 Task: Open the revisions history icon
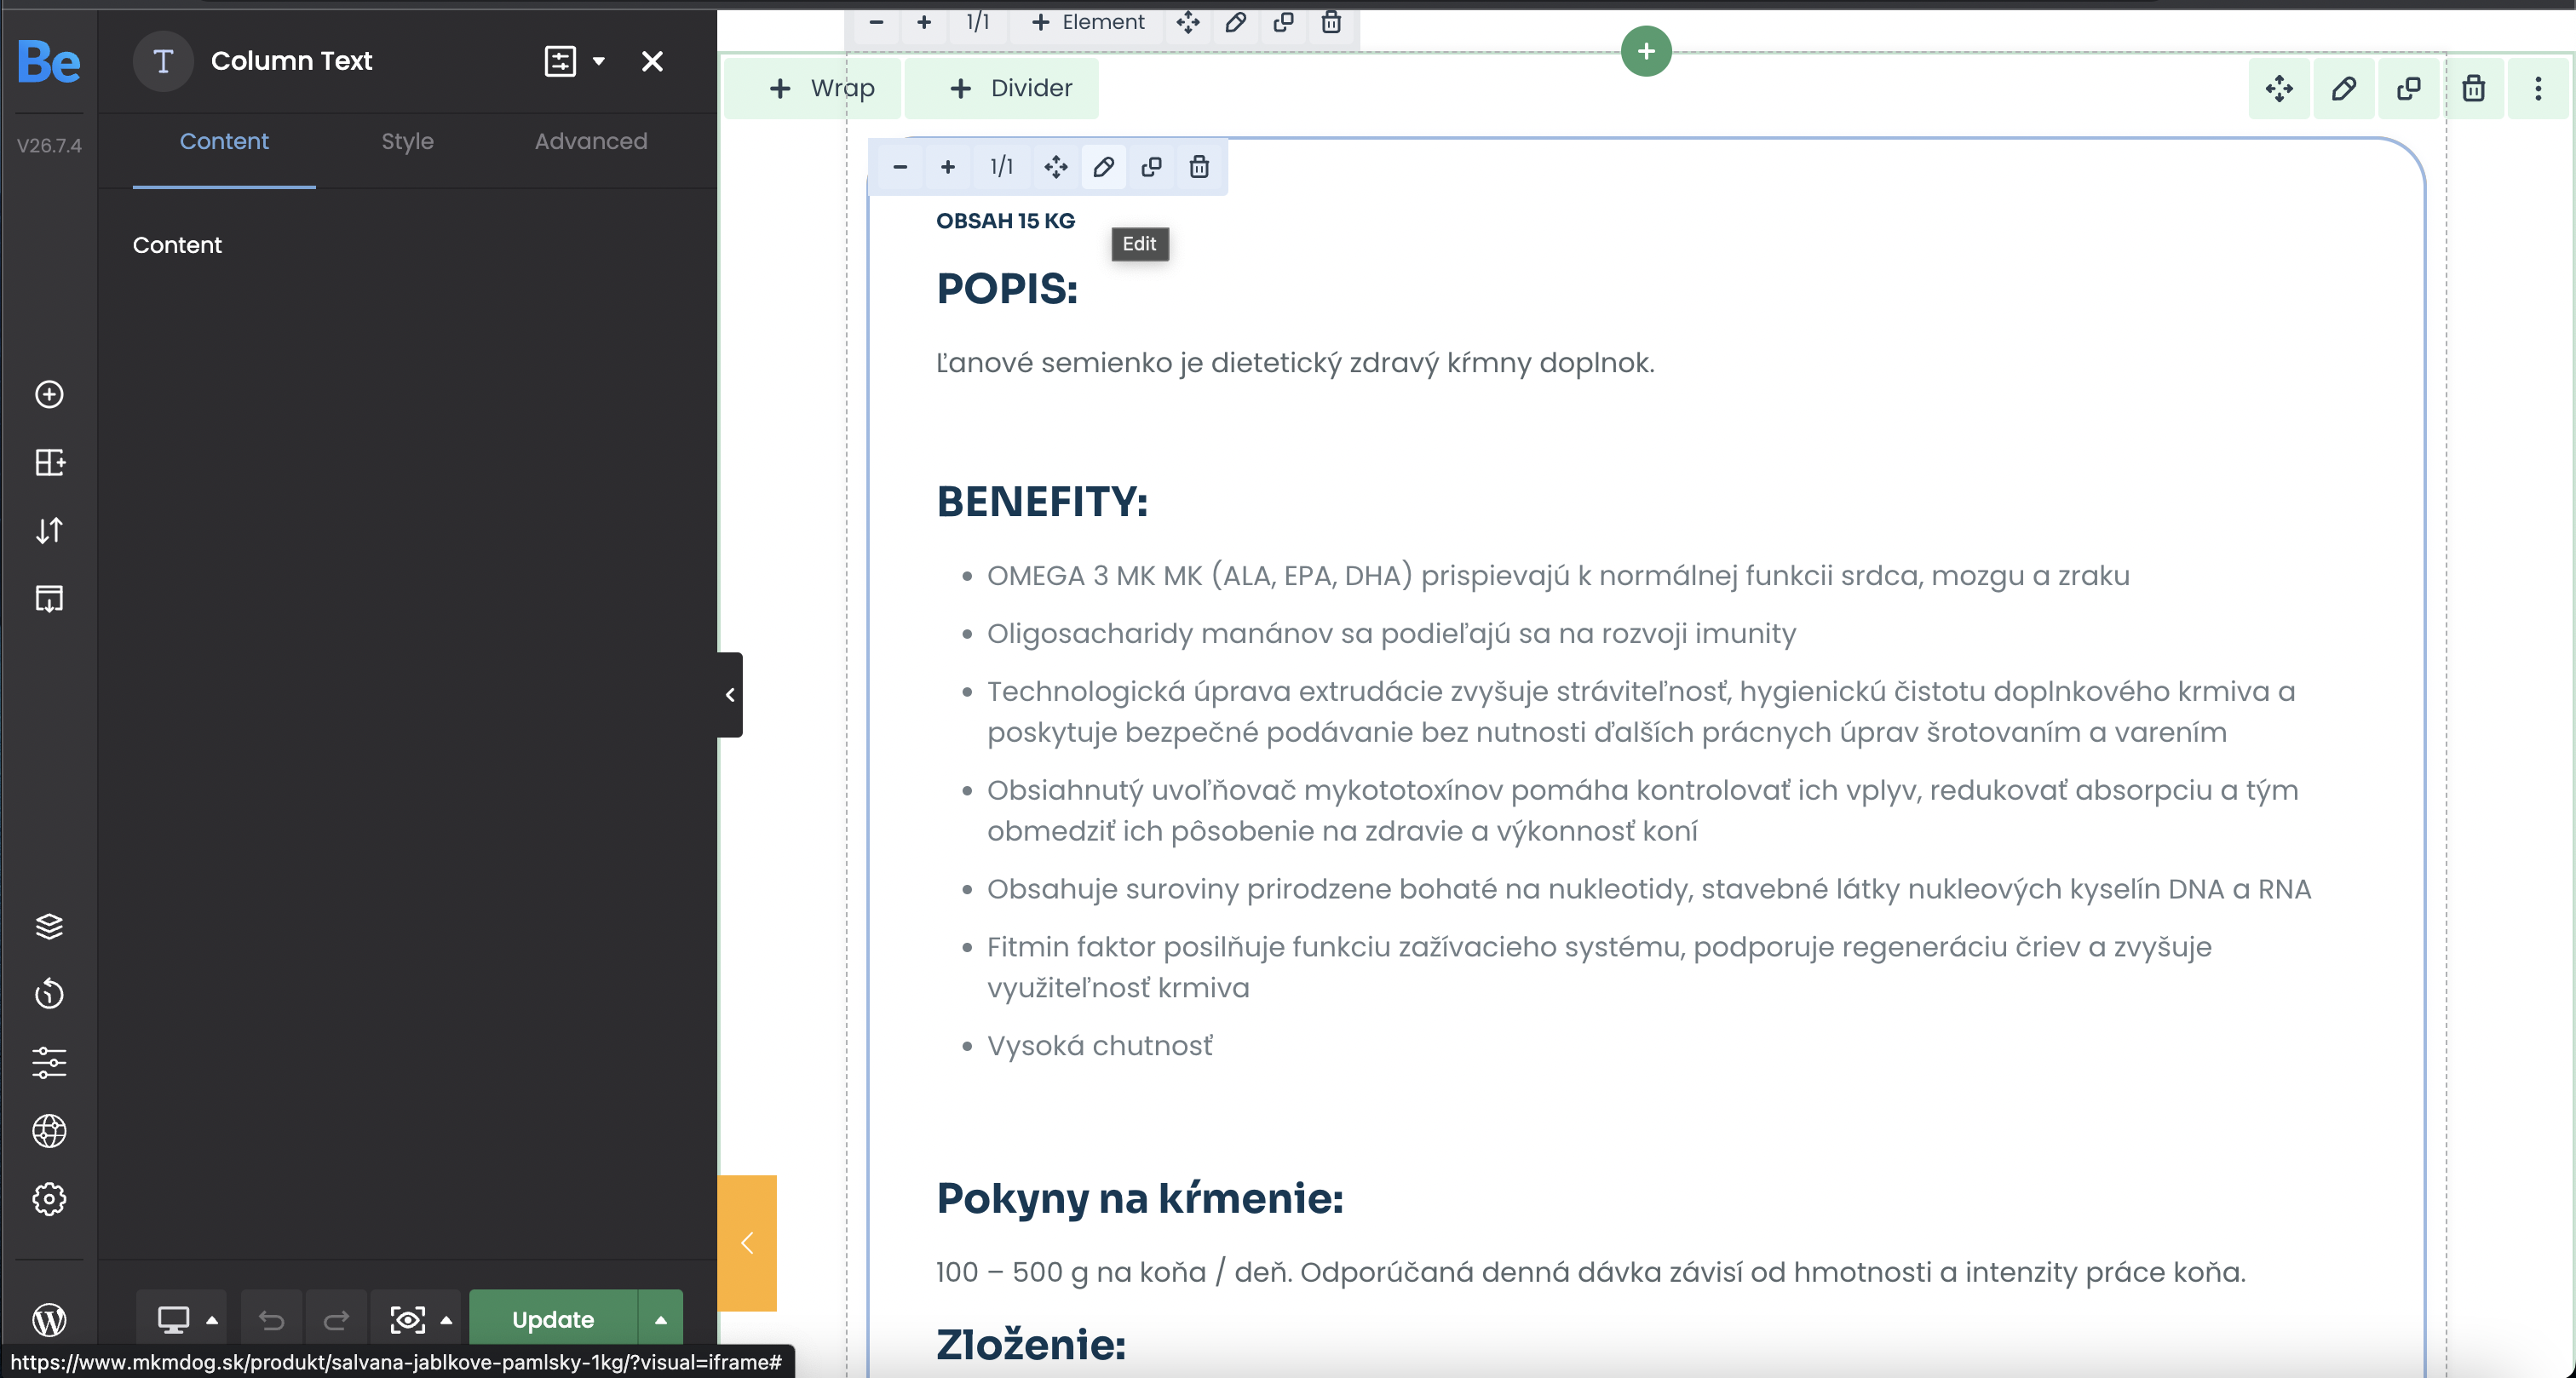pyautogui.click(x=49, y=994)
